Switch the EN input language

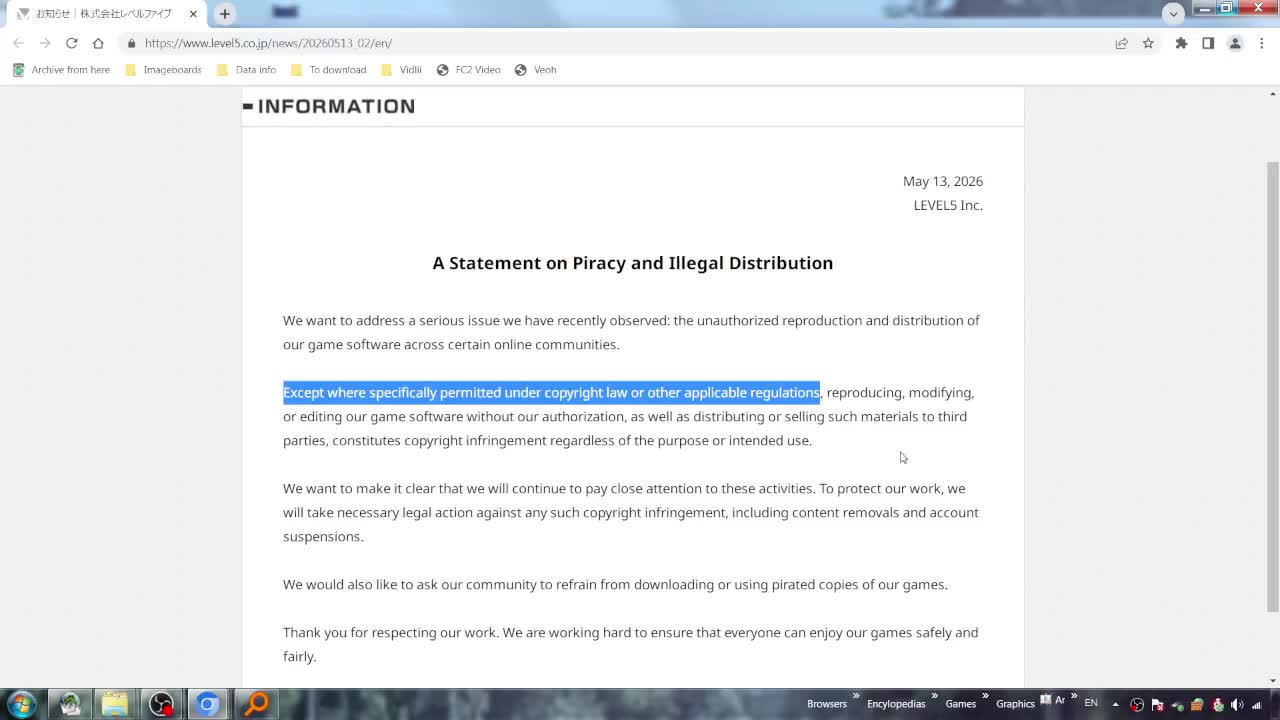[x=1091, y=704]
